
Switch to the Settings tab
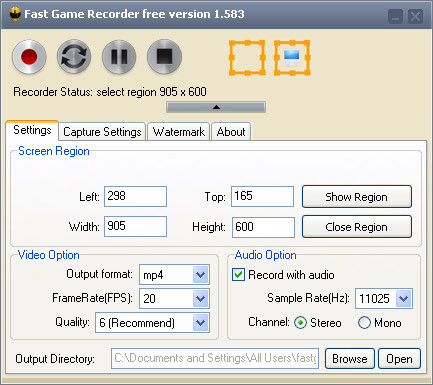tap(32, 130)
